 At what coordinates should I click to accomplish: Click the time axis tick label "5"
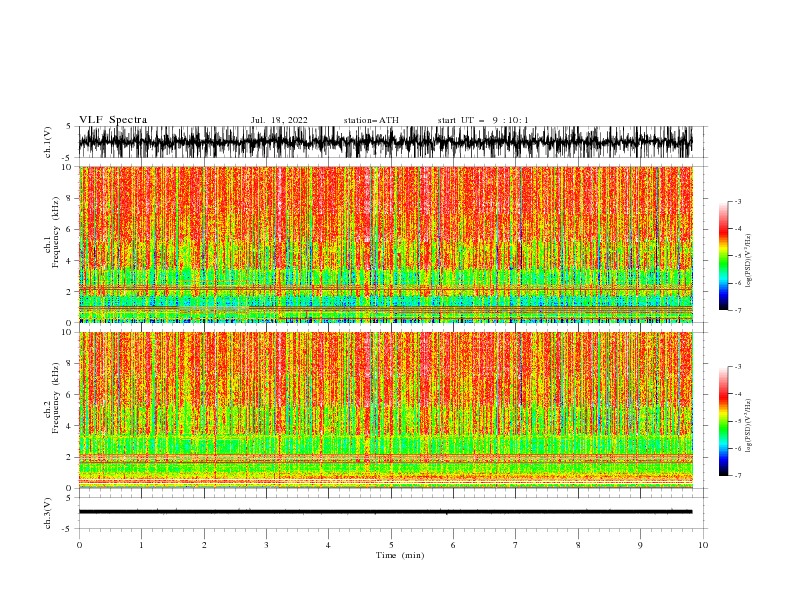click(391, 545)
